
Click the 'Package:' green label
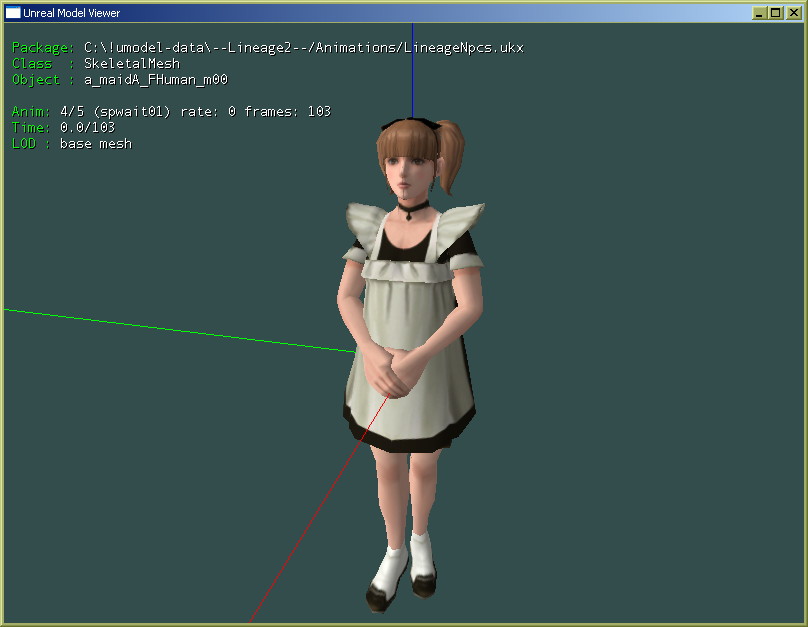[x=43, y=48]
